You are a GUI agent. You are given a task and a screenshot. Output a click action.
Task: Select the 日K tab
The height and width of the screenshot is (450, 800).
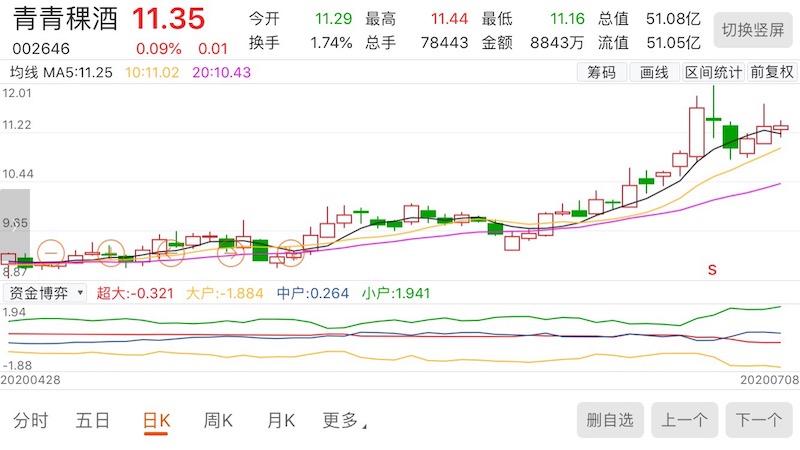click(156, 421)
